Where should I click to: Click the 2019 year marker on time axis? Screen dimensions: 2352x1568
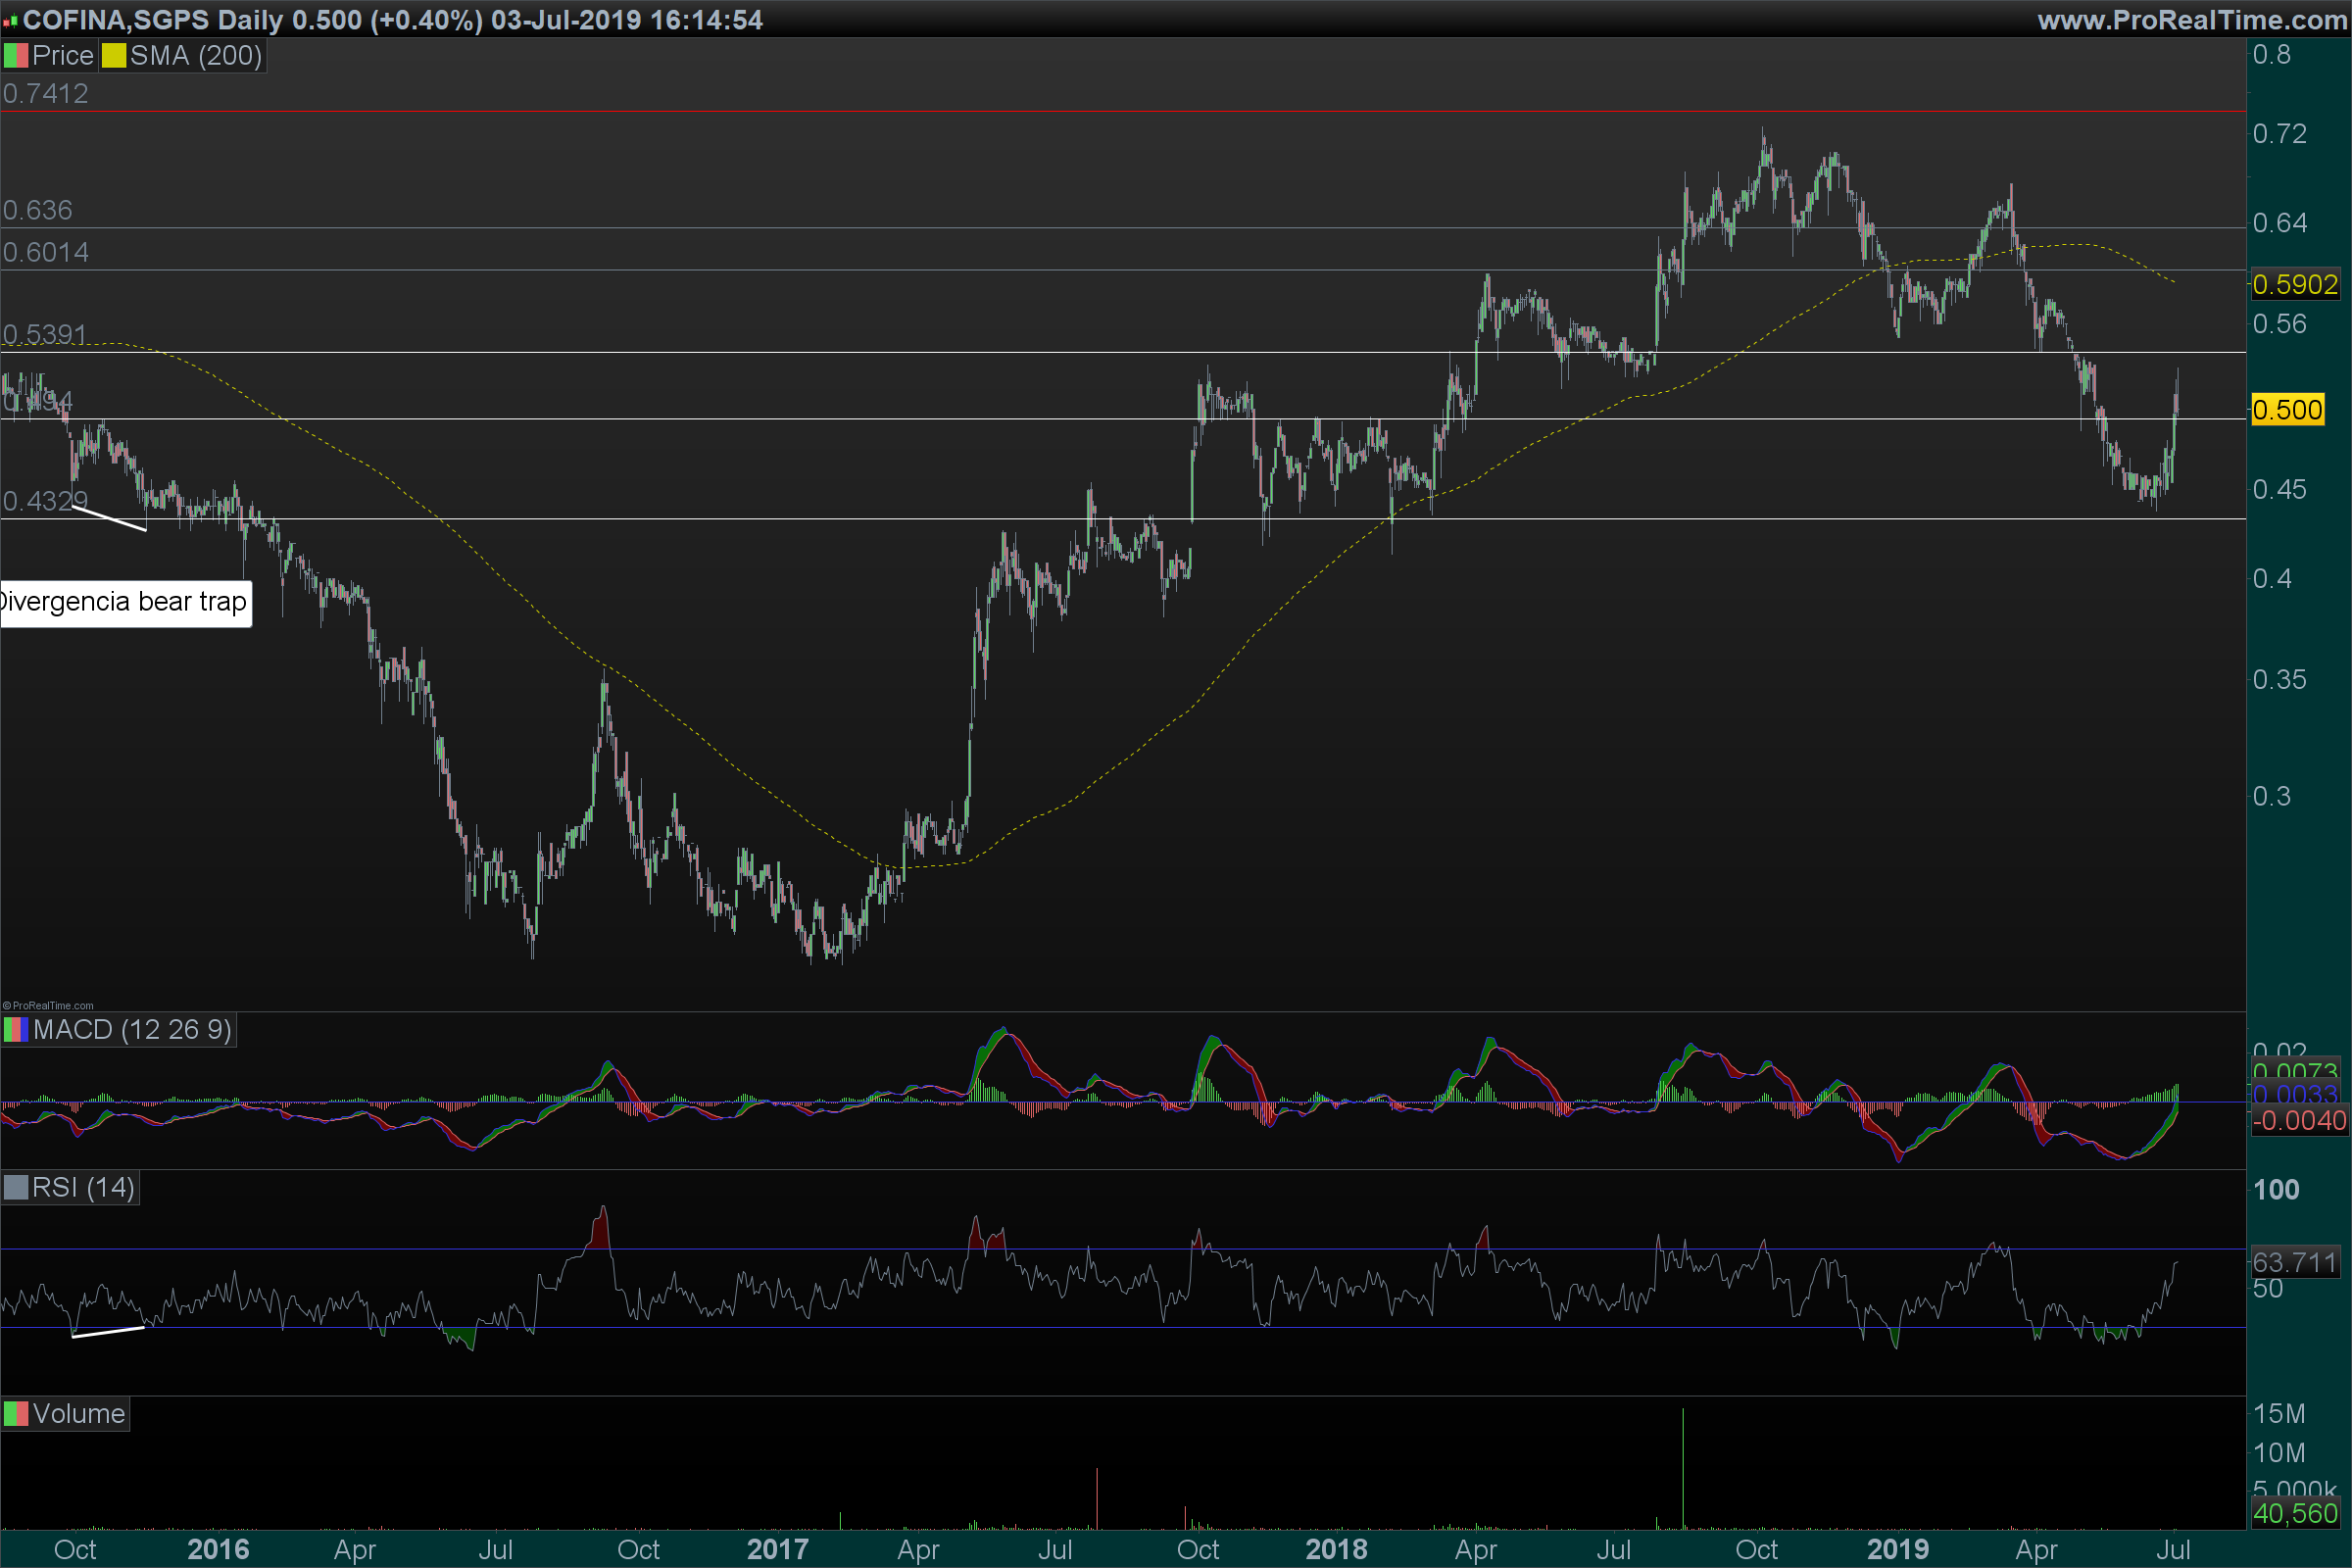(x=1897, y=1550)
